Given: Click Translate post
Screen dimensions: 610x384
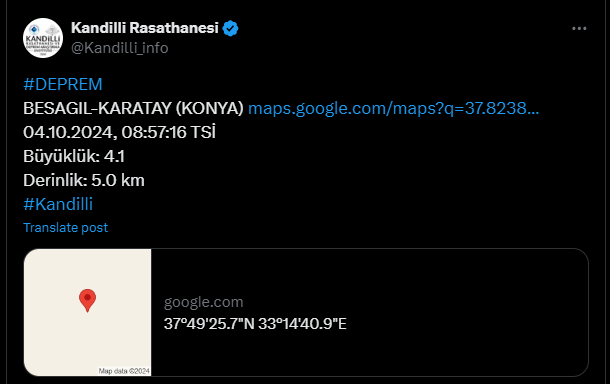Looking at the screenshot, I should point(65,228).
